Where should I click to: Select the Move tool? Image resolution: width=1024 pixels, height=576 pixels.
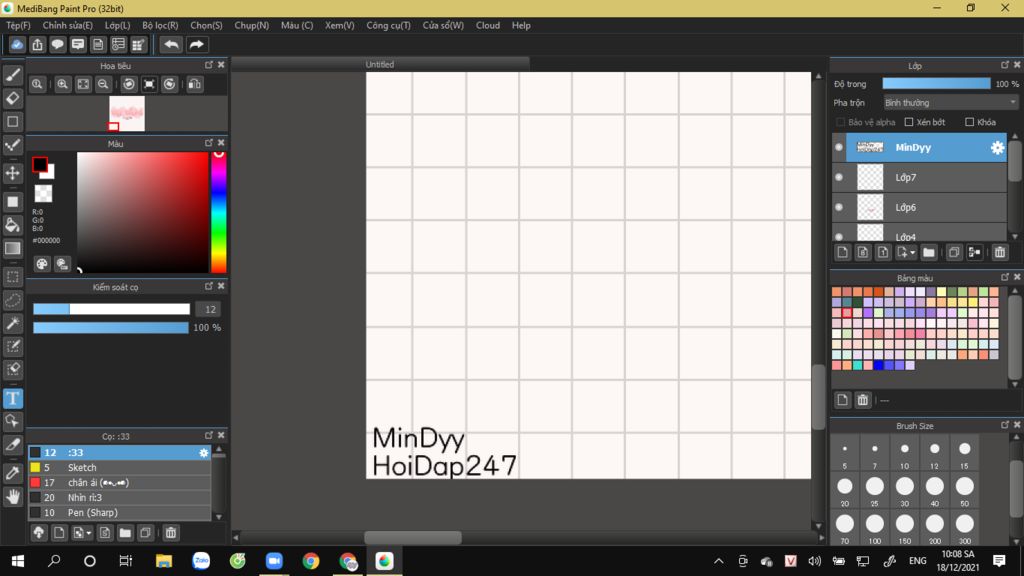(x=13, y=173)
